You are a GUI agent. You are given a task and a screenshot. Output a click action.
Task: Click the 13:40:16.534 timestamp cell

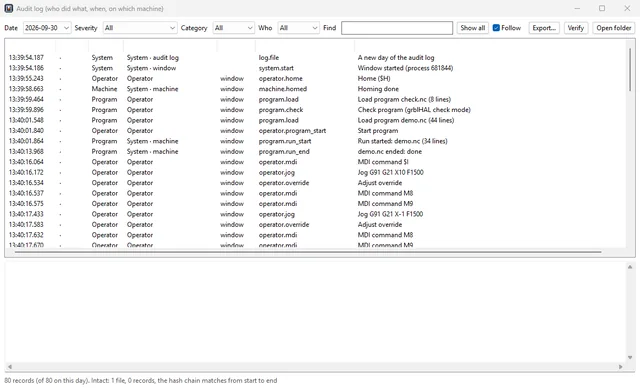[x=26, y=183]
